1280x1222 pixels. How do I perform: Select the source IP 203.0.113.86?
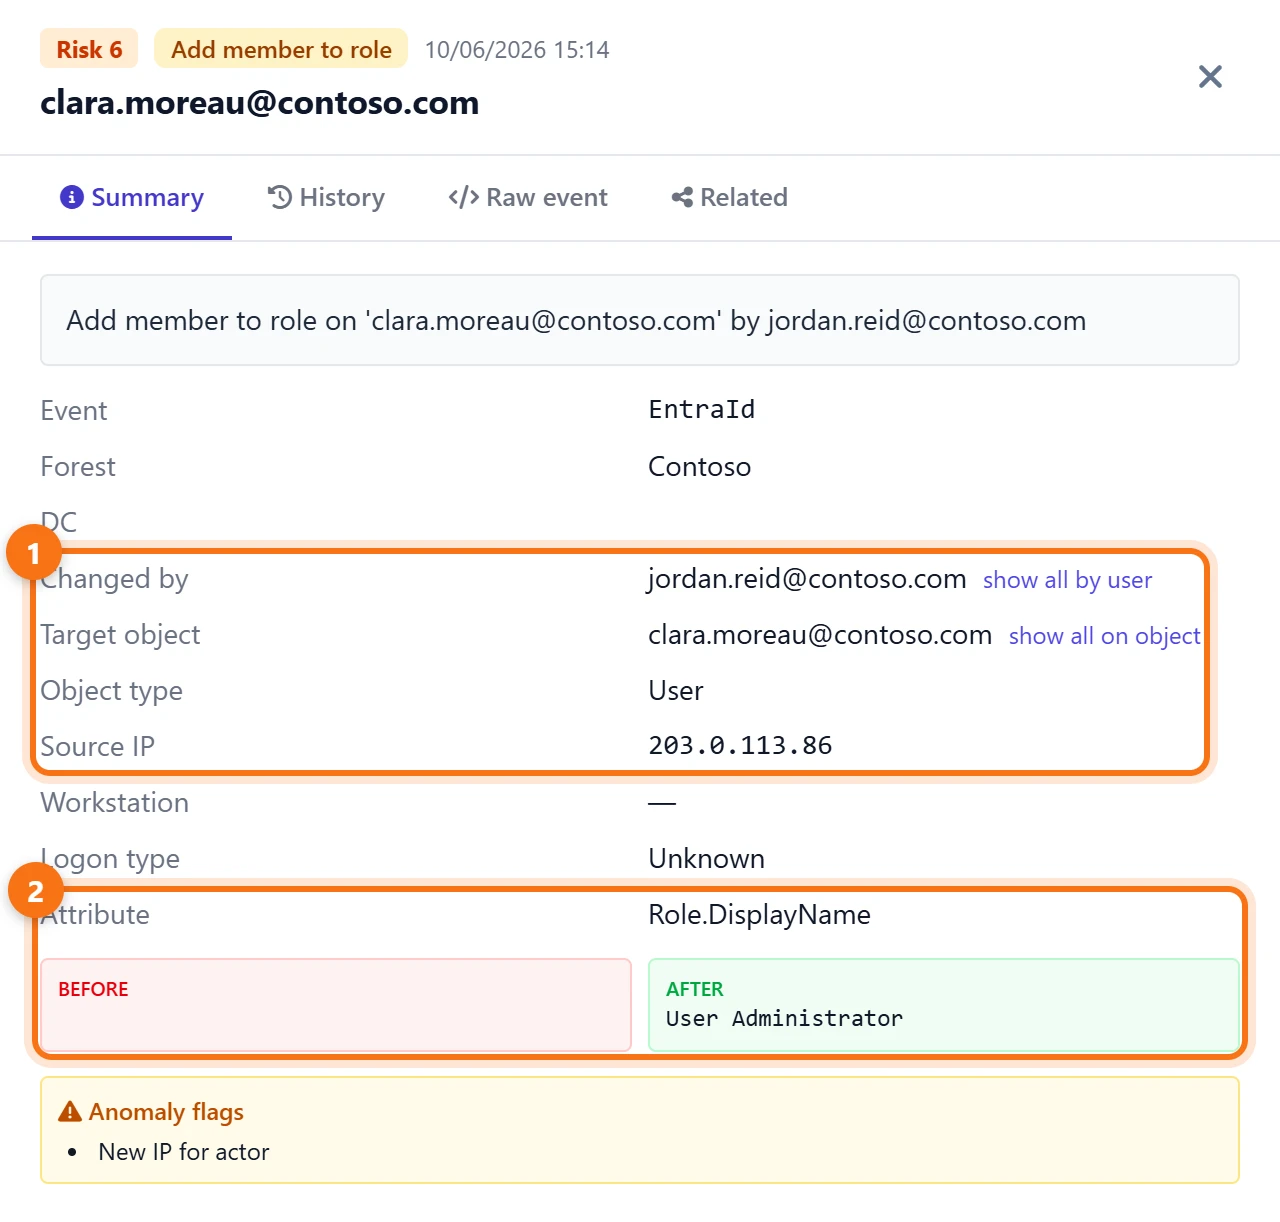[x=740, y=746]
